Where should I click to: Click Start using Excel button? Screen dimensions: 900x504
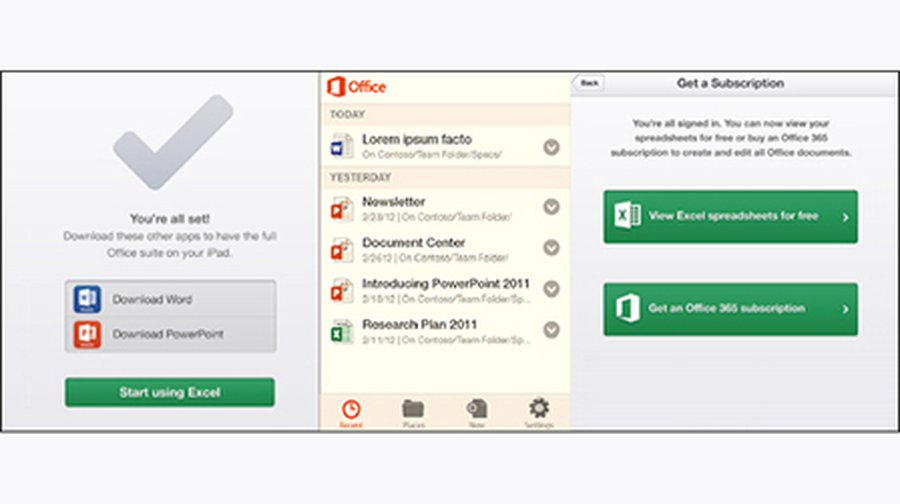coord(170,393)
